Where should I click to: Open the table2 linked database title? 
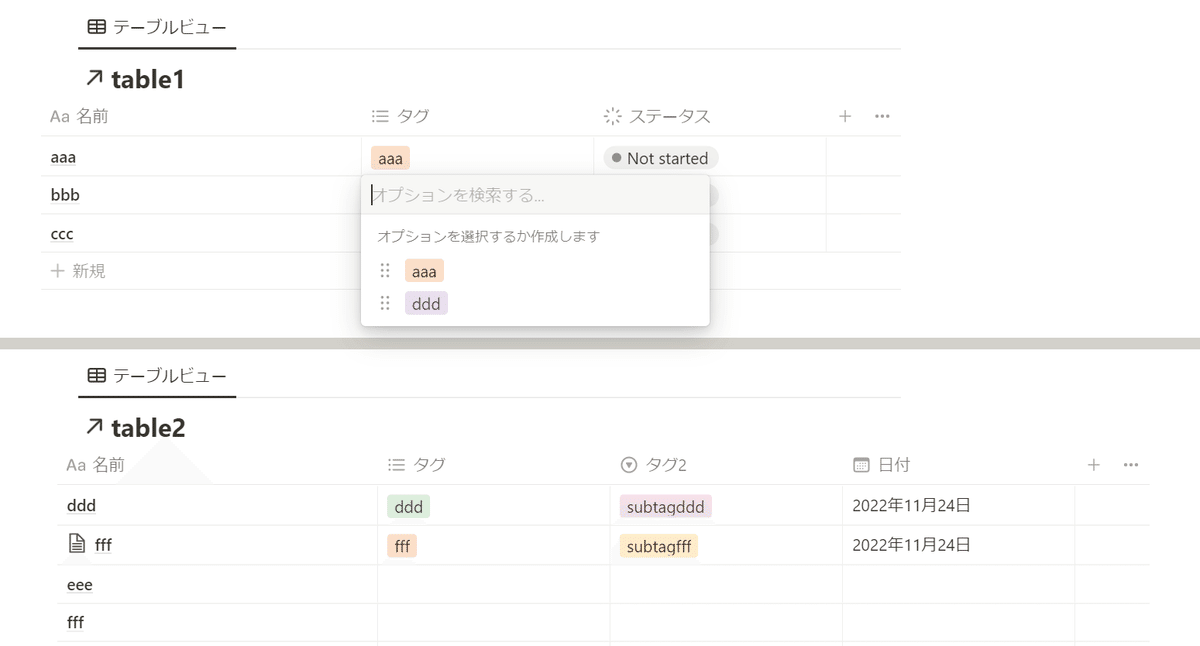pos(148,428)
